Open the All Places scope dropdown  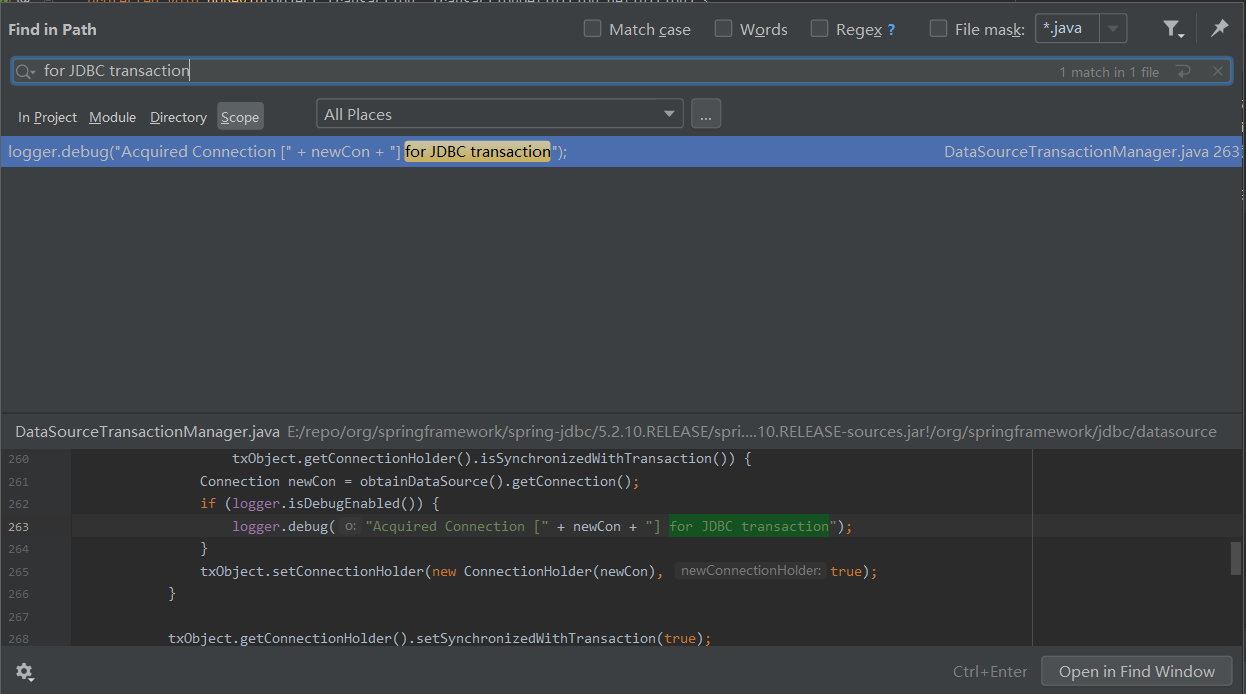(x=500, y=114)
